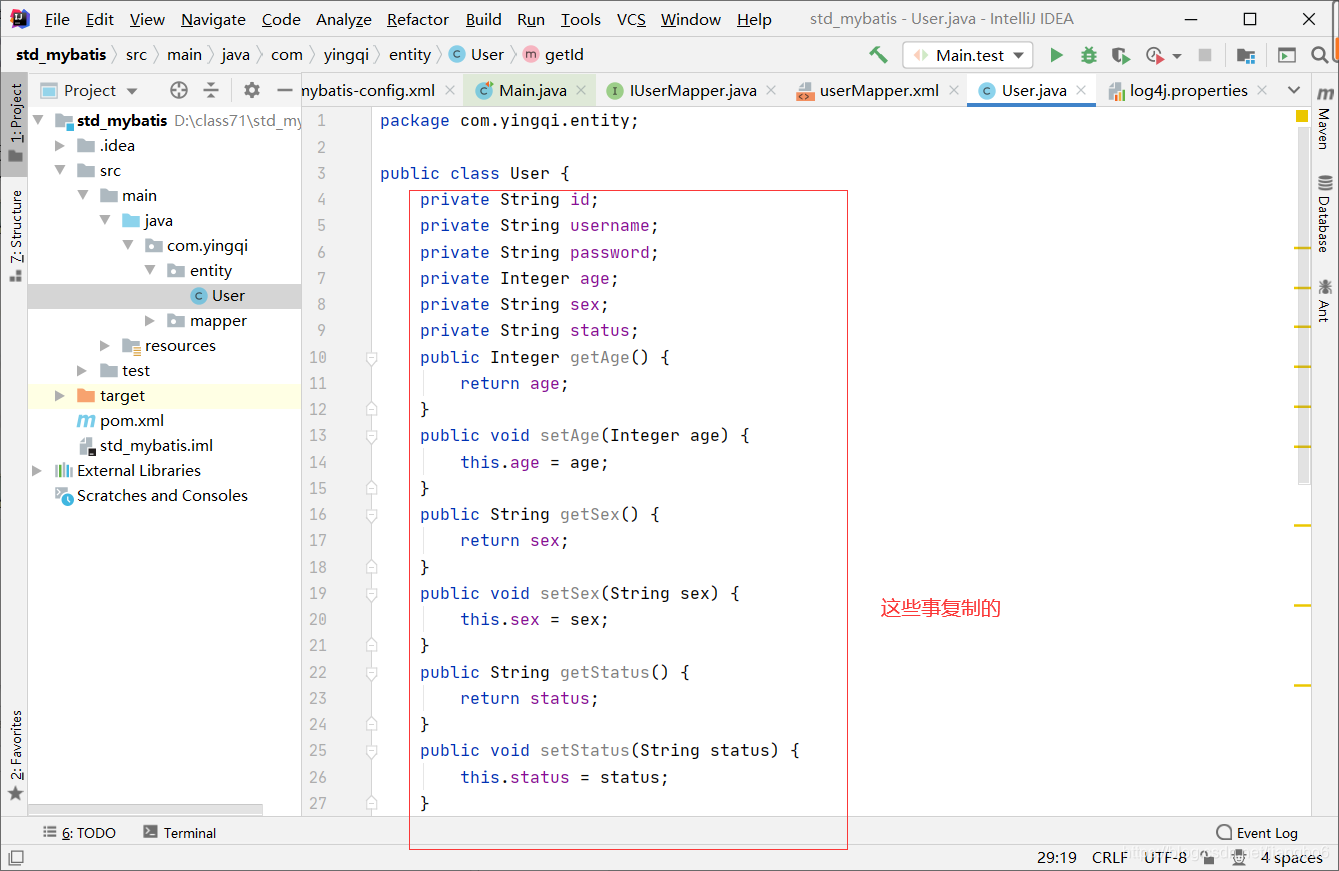Run with coverage shield icon
The width and height of the screenshot is (1339, 871).
[x=1121, y=55]
